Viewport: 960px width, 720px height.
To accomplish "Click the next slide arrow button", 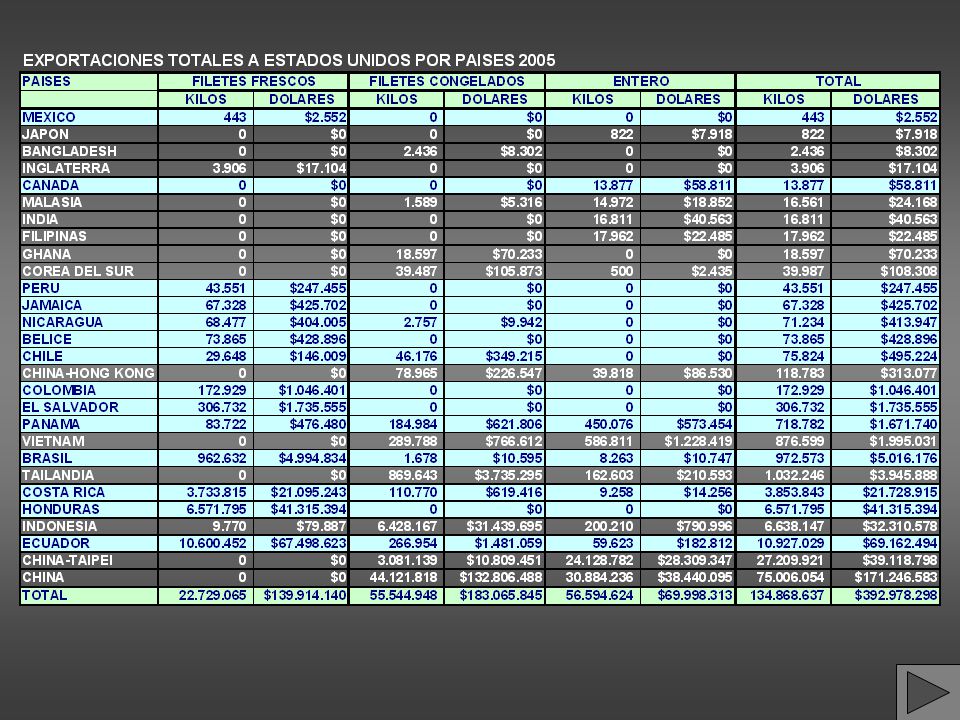I will click(x=928, y=692).
